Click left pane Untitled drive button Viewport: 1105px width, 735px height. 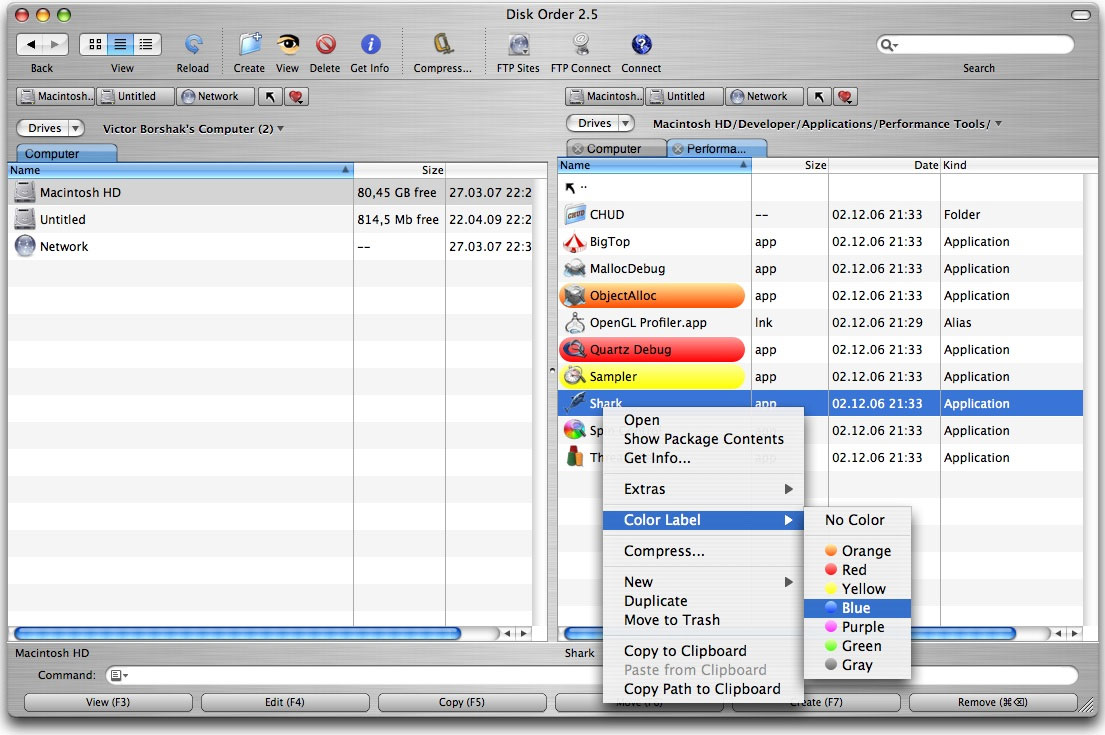click(x=135, y=97)
